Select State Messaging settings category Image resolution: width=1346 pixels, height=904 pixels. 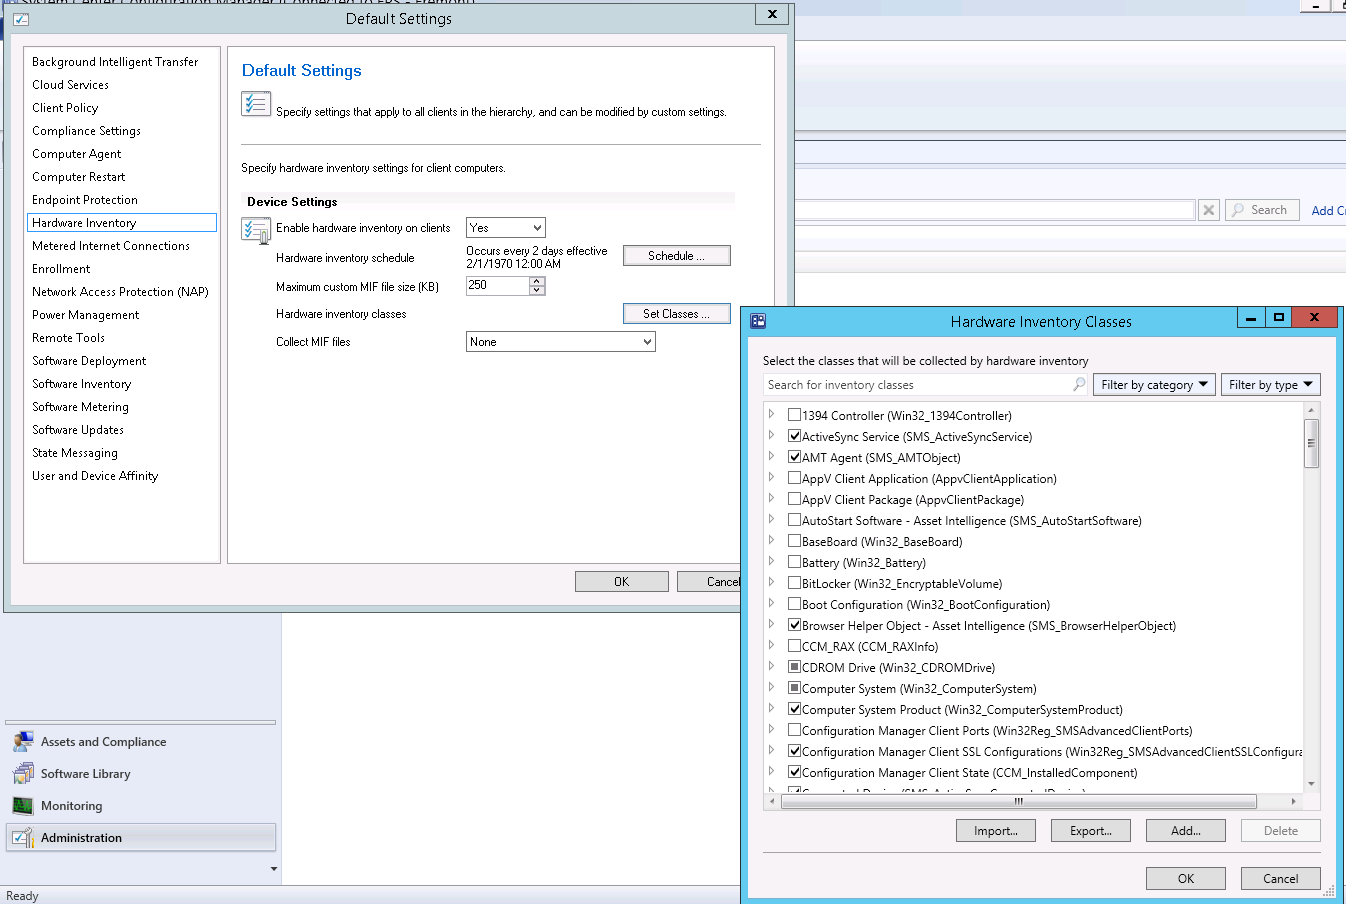click(x=75, y=453)
